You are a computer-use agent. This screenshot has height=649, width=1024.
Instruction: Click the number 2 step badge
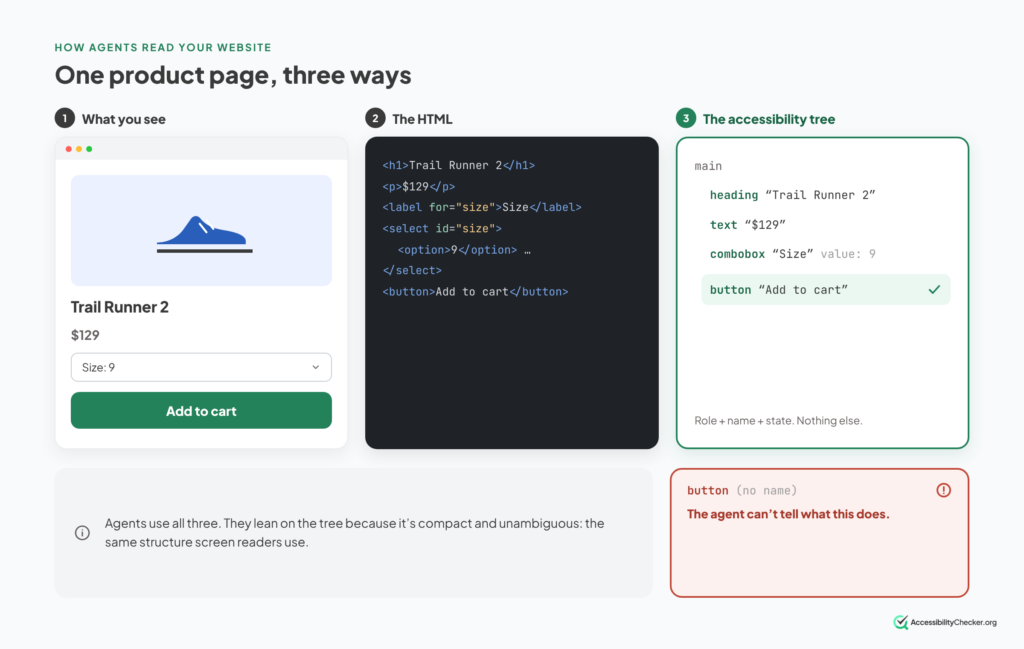point(375,118)
